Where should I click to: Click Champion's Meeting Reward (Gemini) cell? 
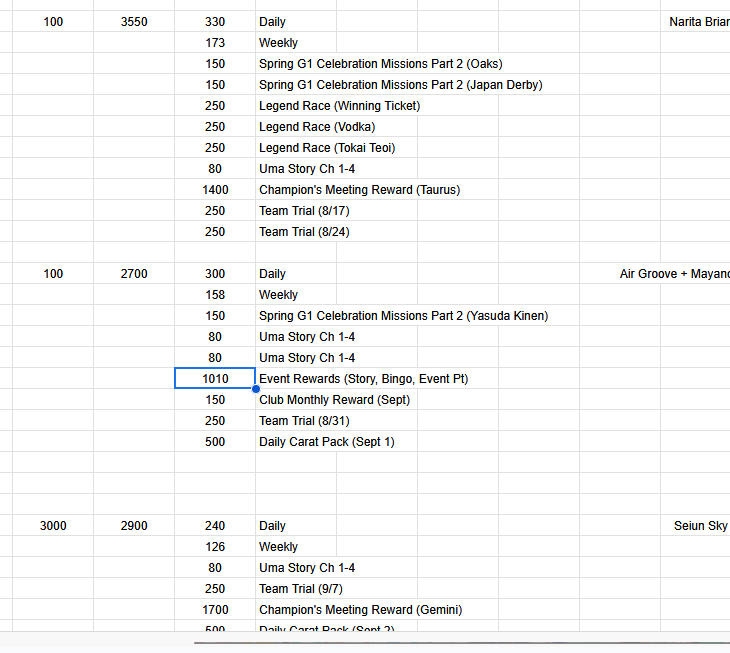360,610
